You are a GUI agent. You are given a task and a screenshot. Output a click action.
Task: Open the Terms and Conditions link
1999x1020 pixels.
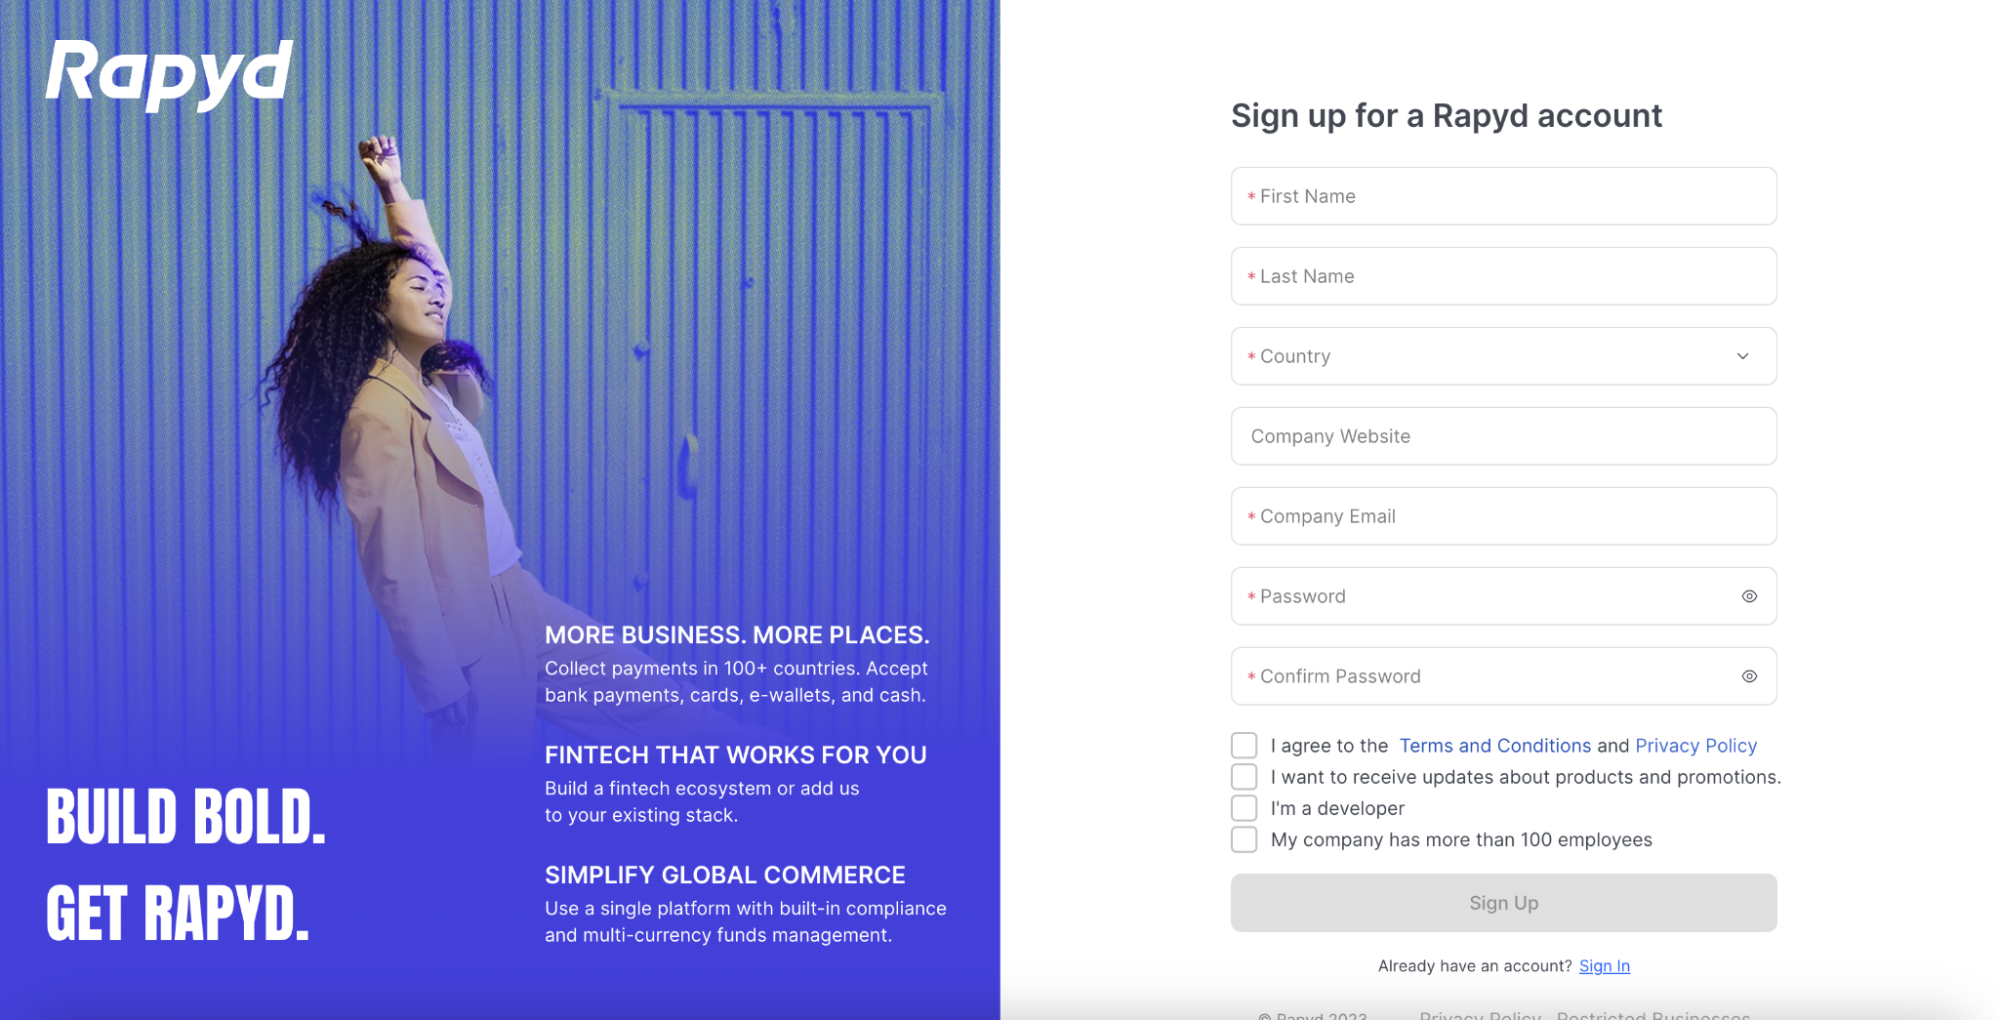[x=1494, y=746]
